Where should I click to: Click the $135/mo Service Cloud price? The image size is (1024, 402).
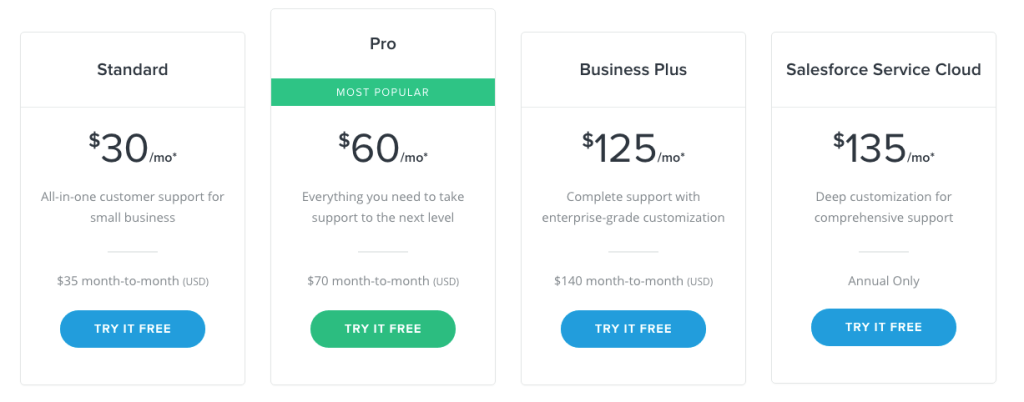coord(883,149)
